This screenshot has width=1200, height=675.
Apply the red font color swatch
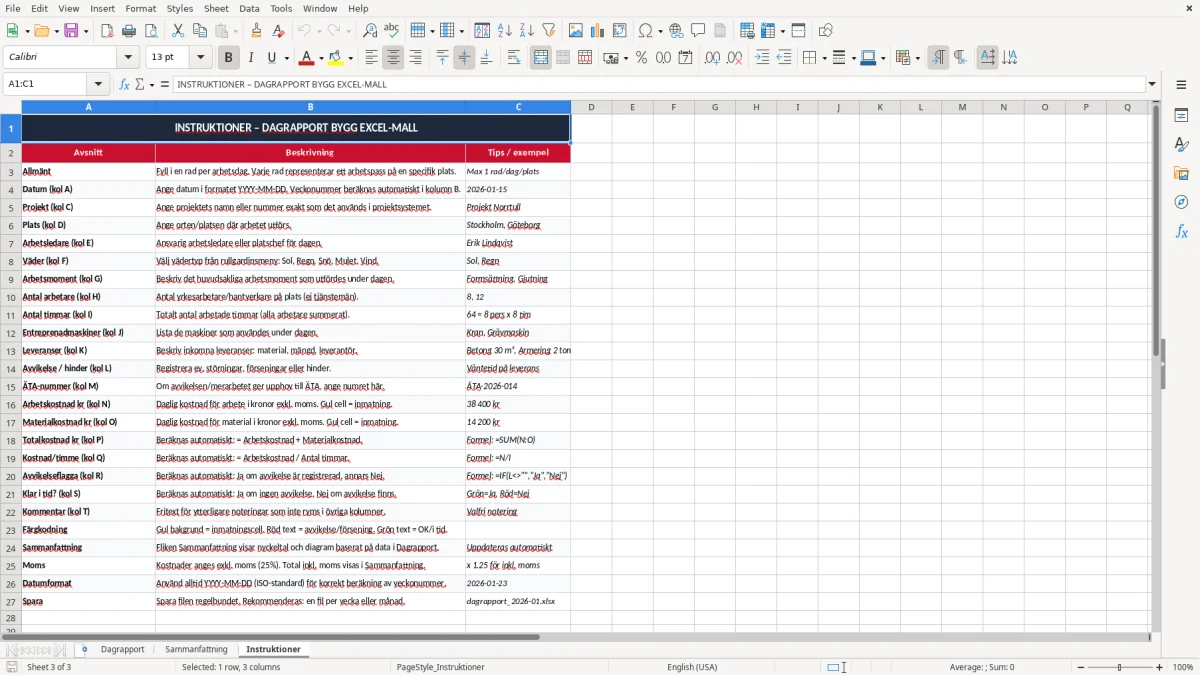307,58
